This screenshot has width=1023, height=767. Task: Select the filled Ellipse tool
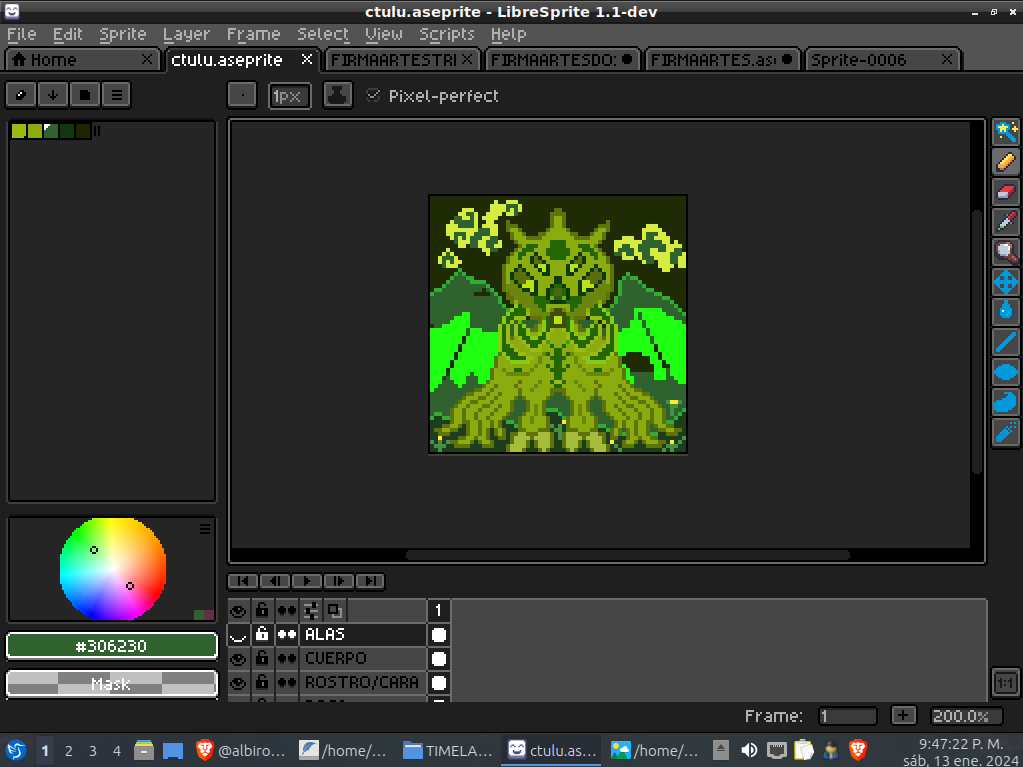(1005, 372)
